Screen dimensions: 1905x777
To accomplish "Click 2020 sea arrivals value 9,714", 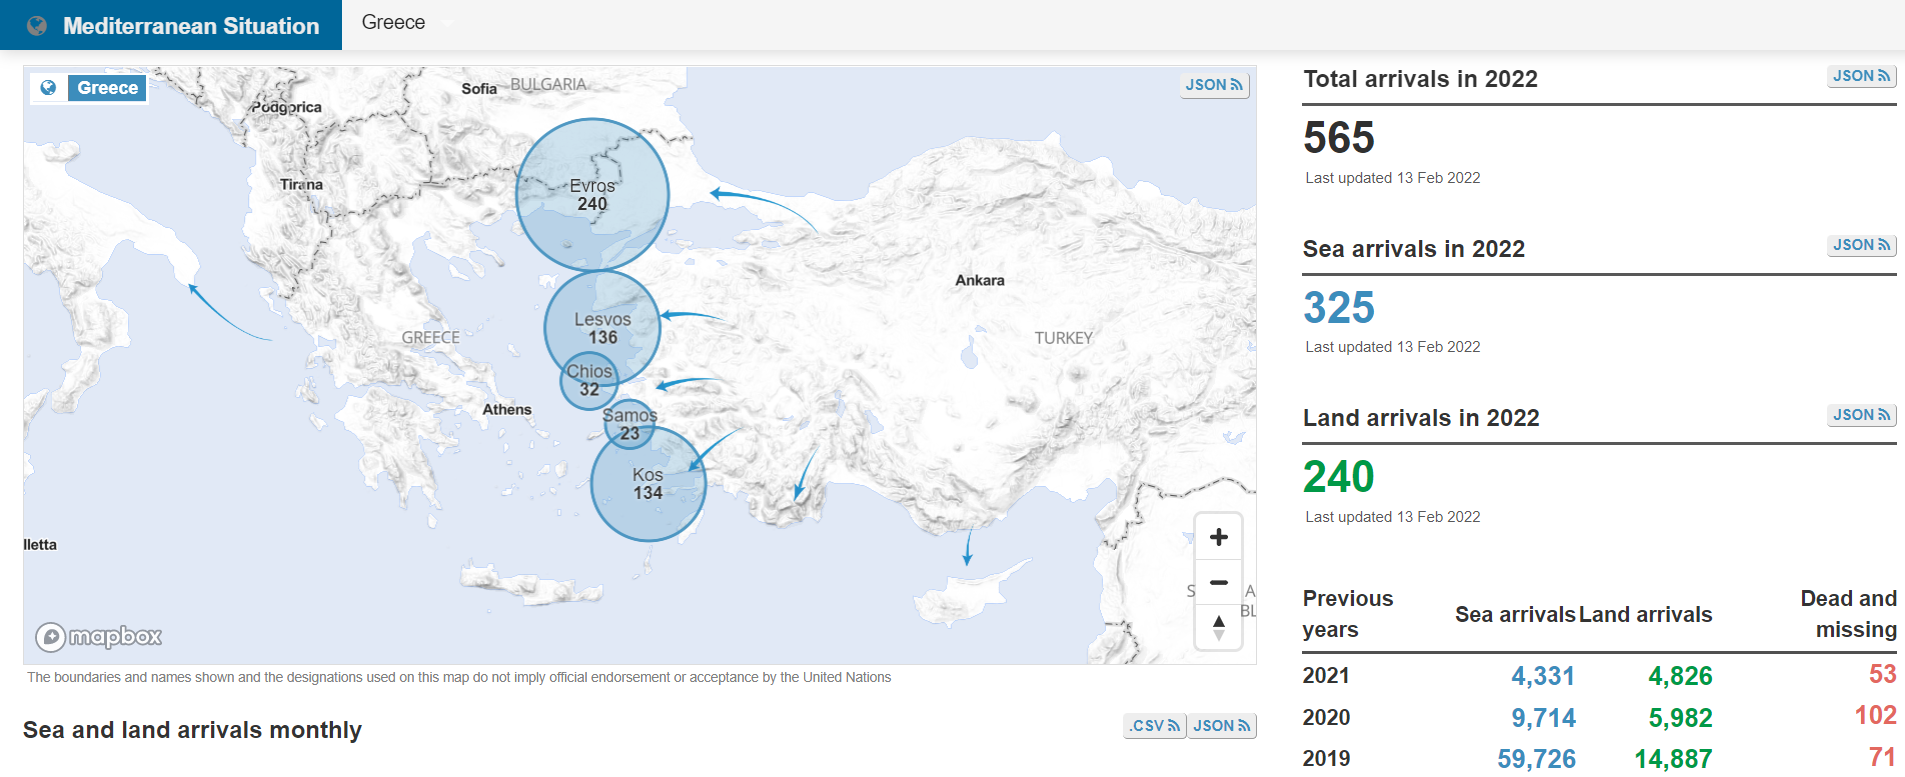I will tap(1543, 718).
